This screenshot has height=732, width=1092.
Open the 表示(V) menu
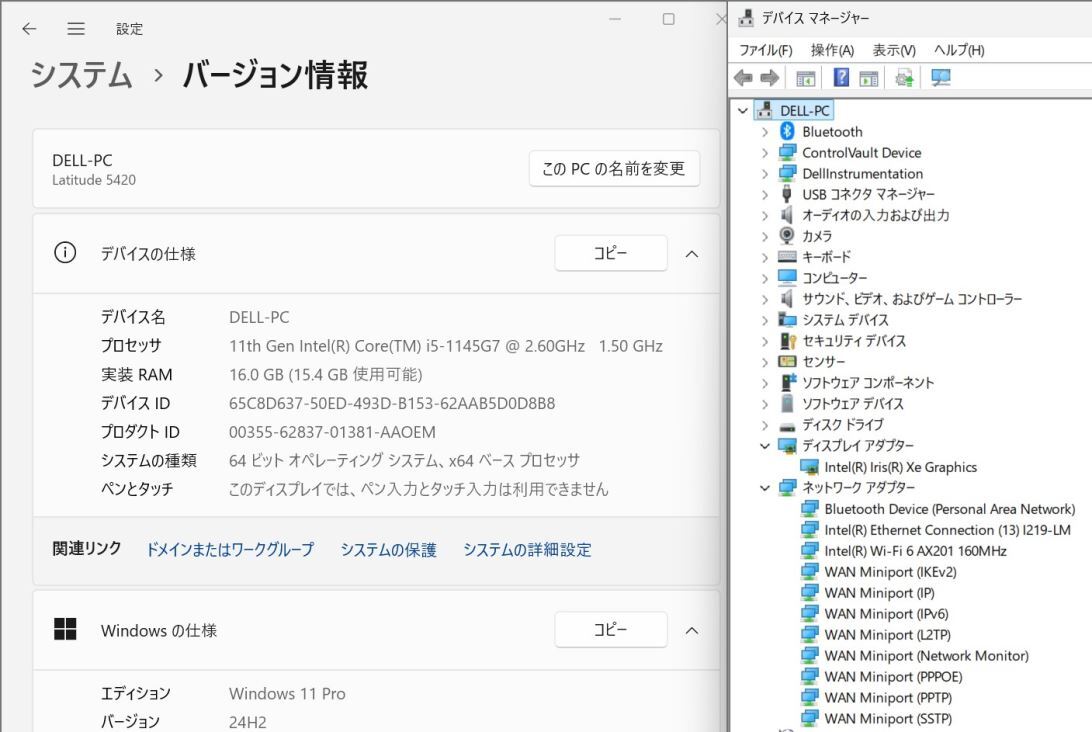[x=894, y=50]
